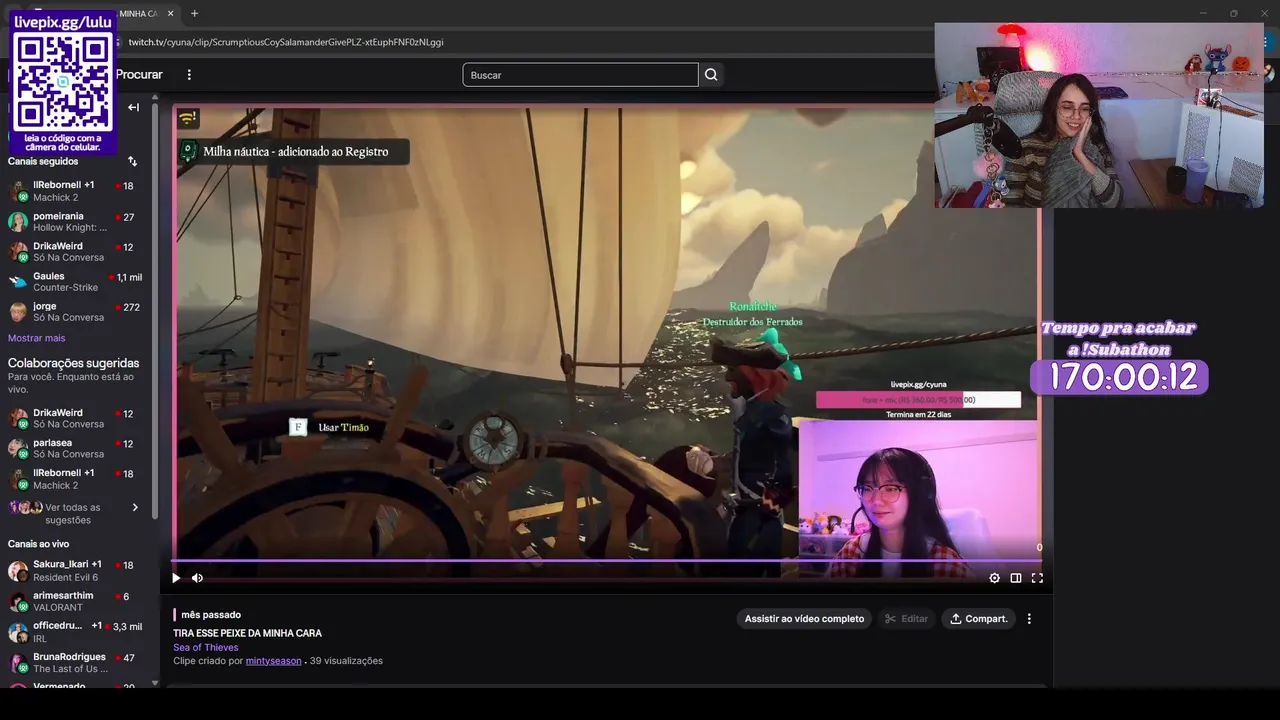Click the Canais ao vivo heading
1280x720 pixels.
(39, 544)
